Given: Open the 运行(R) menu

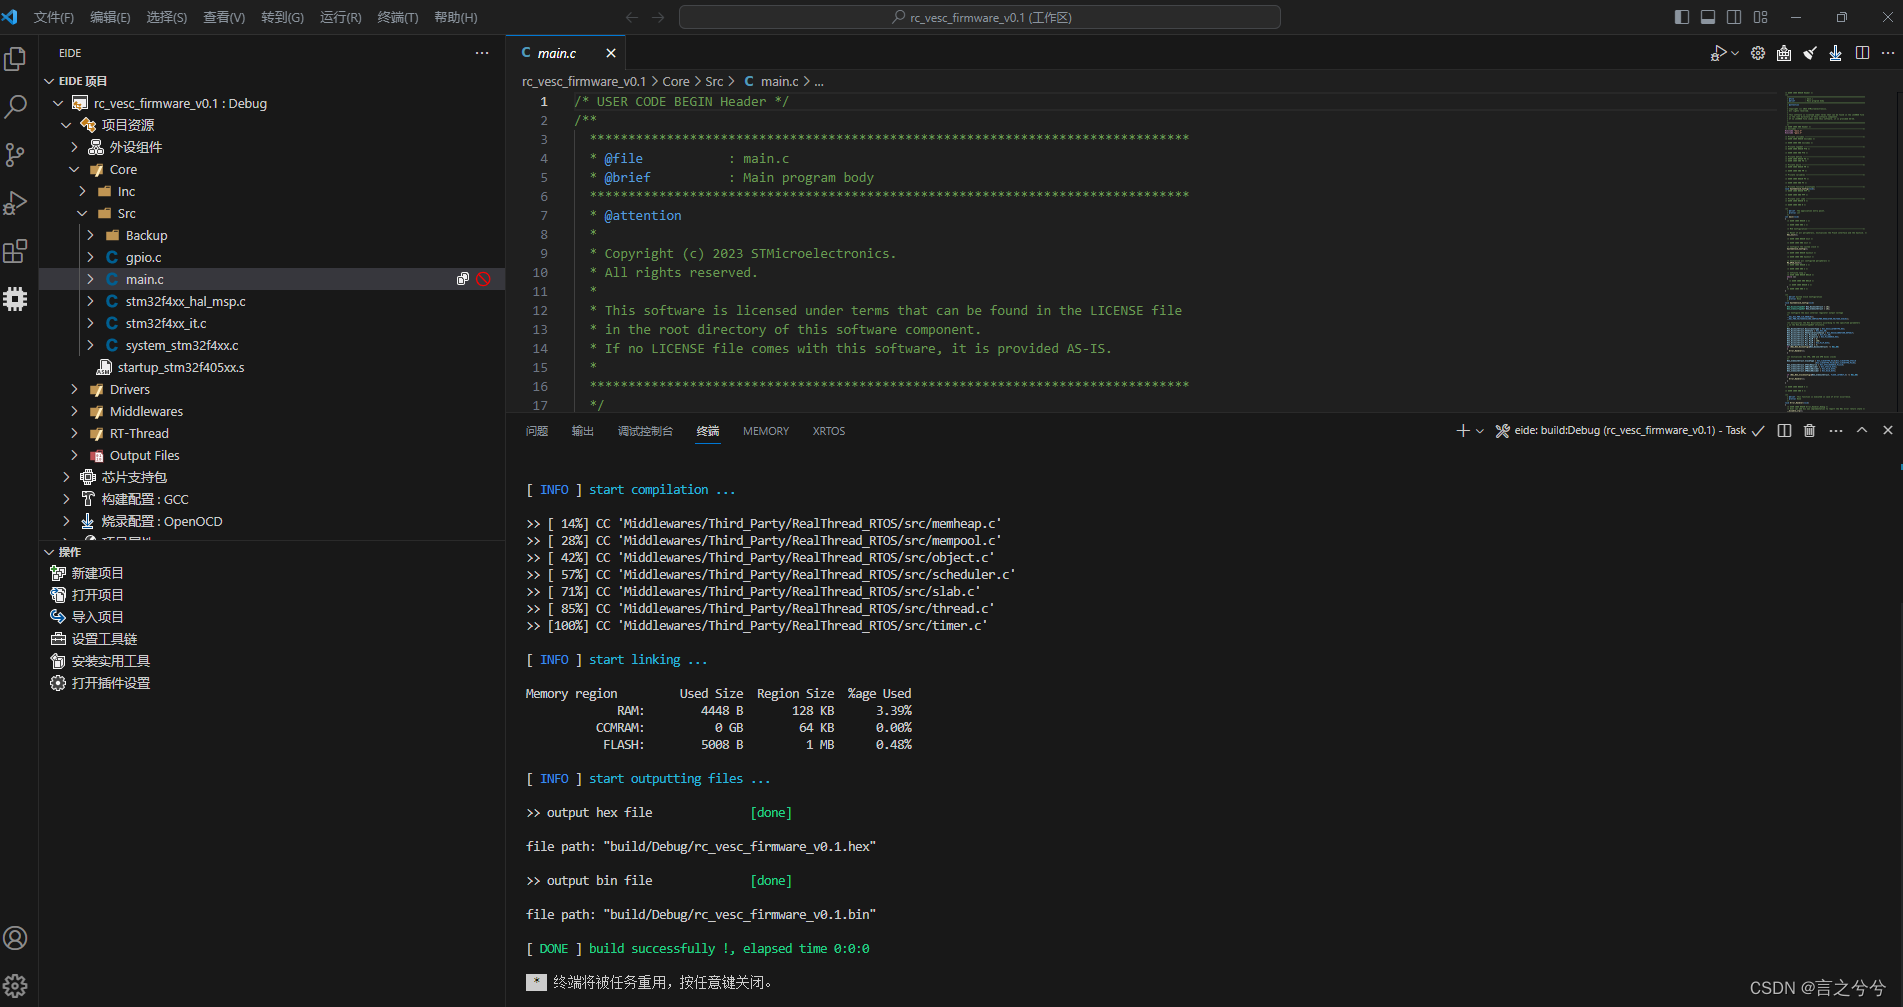Looking at the screenshot, I should (x=340, y=17).
